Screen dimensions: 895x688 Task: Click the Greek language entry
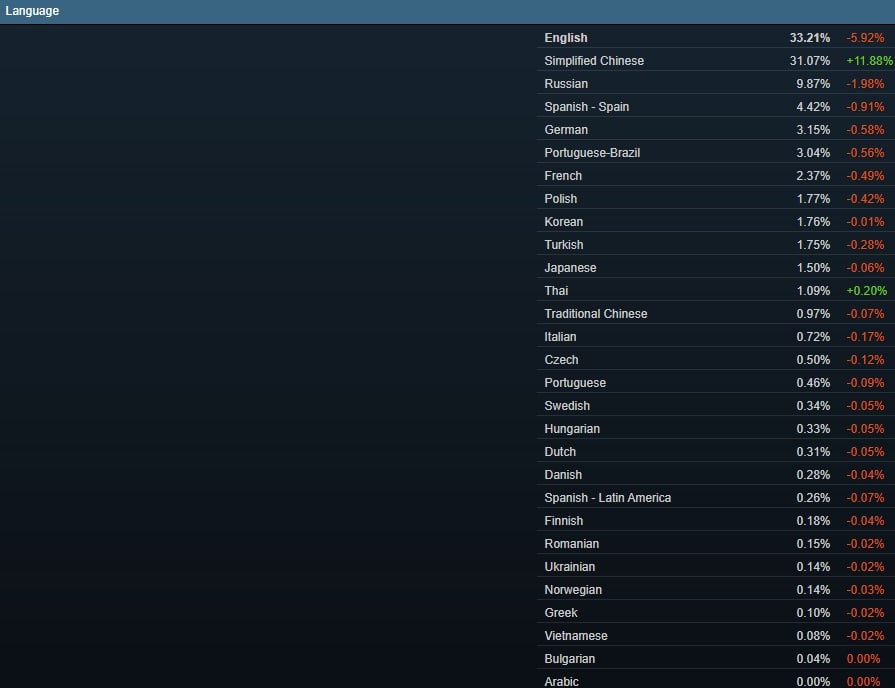716,613
